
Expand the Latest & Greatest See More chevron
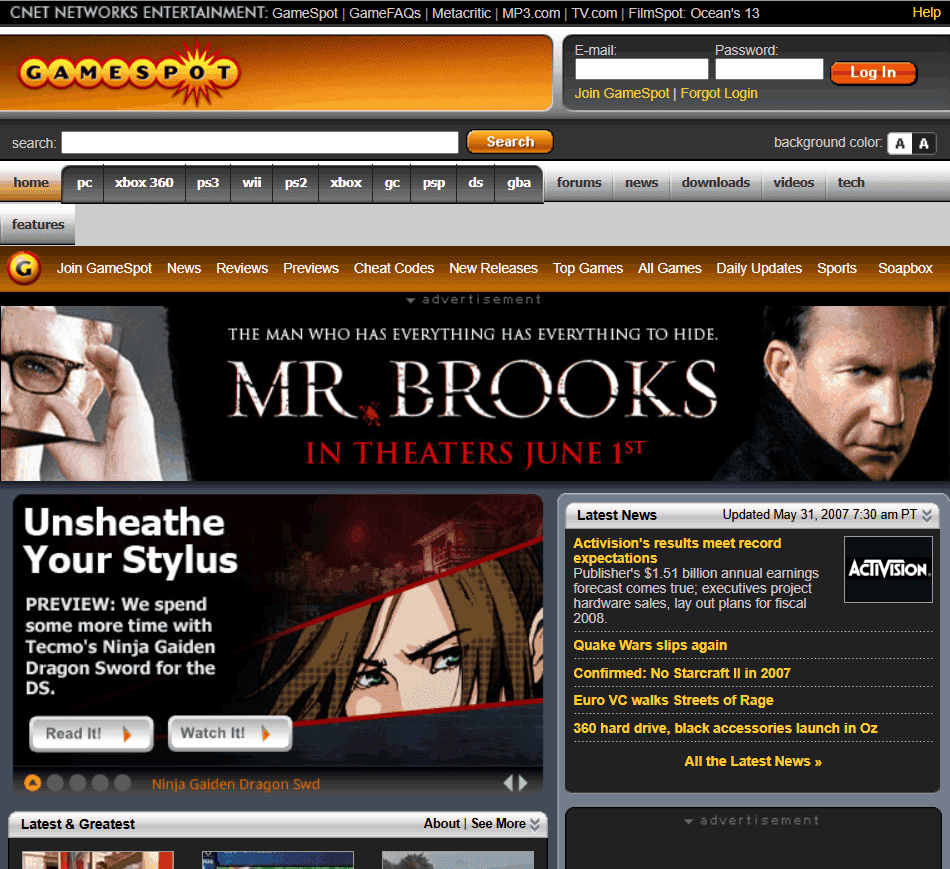535,824
